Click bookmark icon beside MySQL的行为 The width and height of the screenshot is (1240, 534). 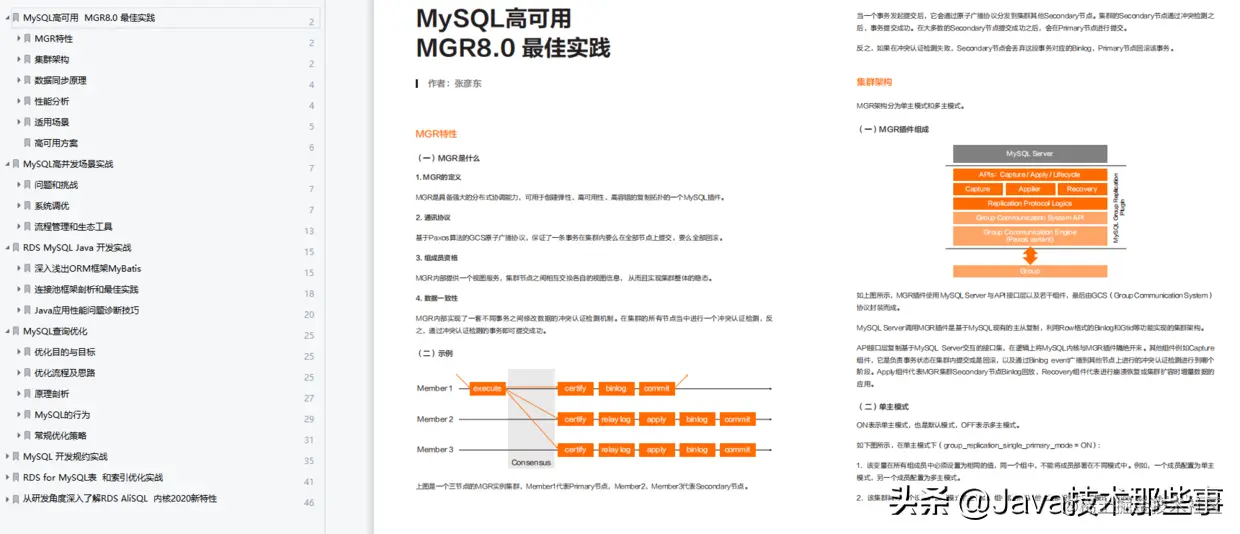28,415
